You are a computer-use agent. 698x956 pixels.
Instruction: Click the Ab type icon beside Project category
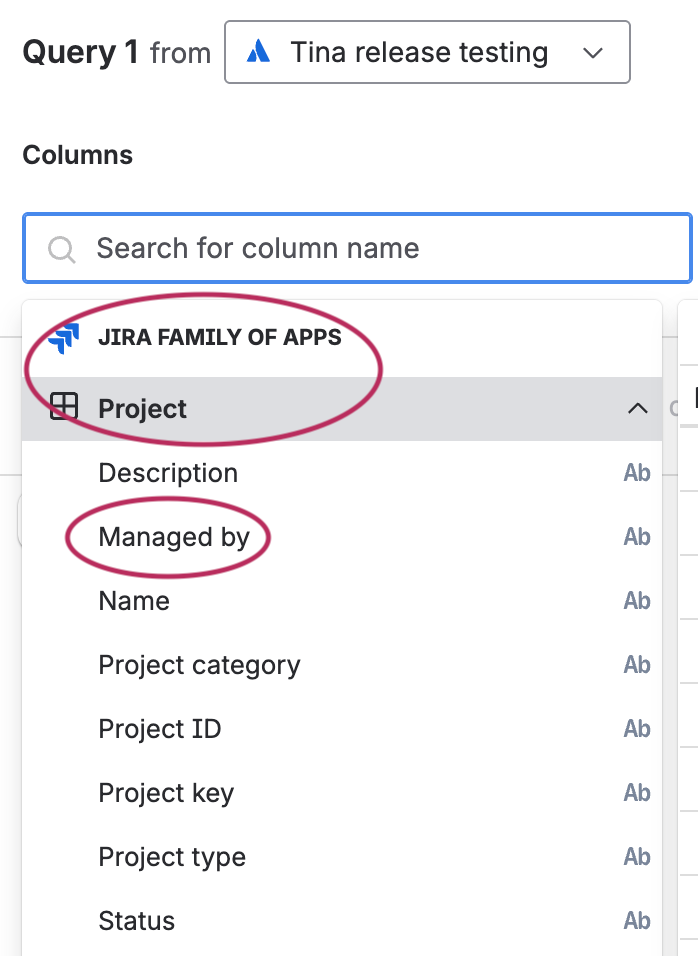[637, 665]
